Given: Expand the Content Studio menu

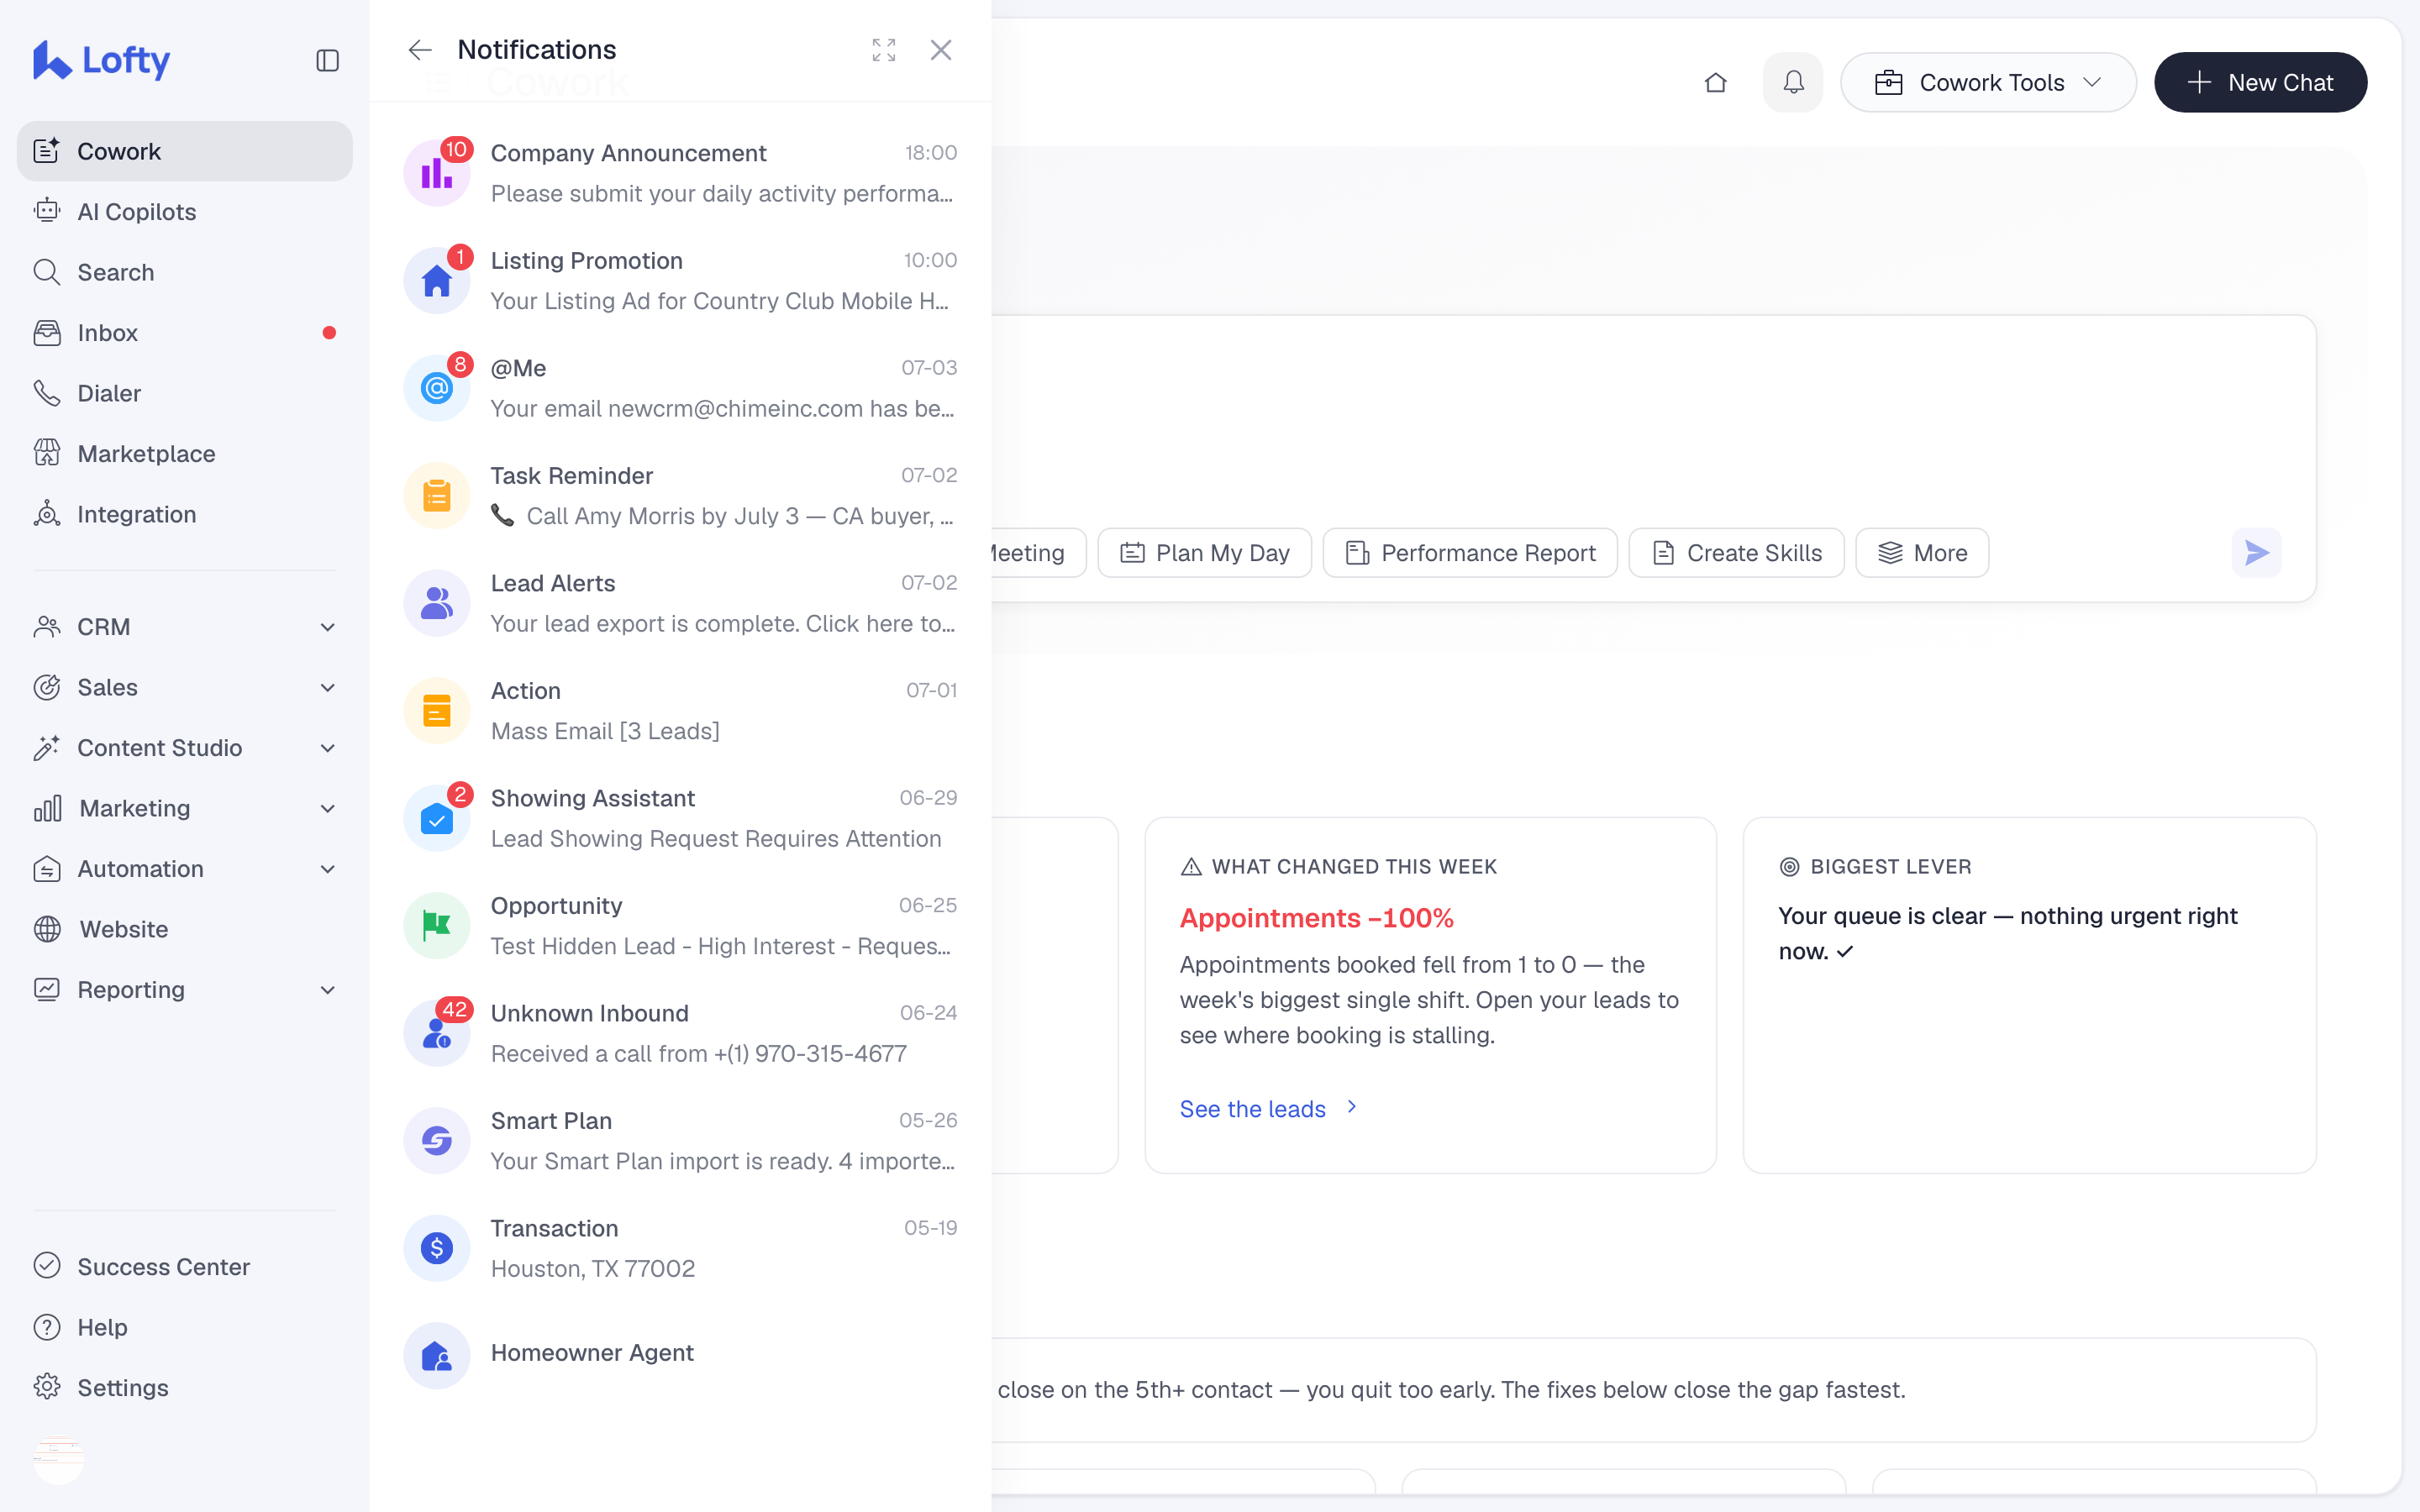Looking at the screenshot, I should point(185,748).
